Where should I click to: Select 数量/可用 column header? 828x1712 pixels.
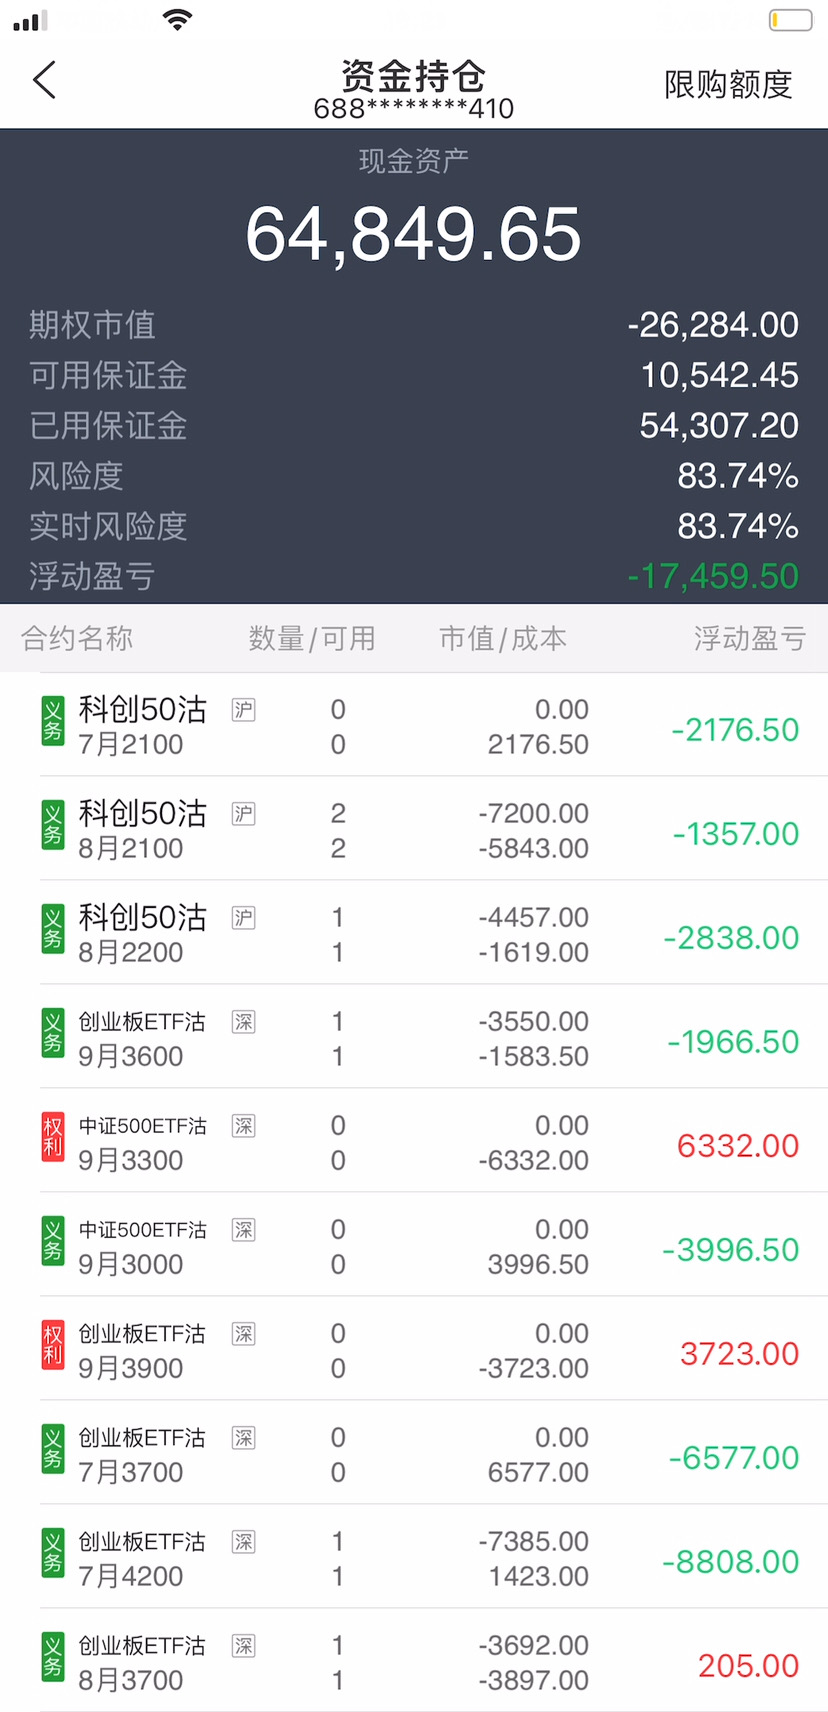(x=312, y=639)
